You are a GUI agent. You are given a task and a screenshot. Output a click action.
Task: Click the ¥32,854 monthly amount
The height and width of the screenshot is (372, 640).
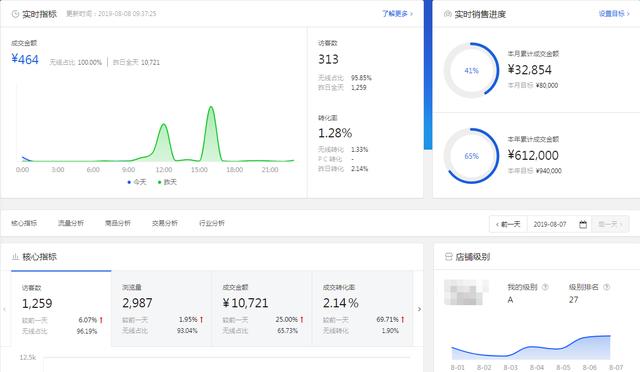coord(530,70)
